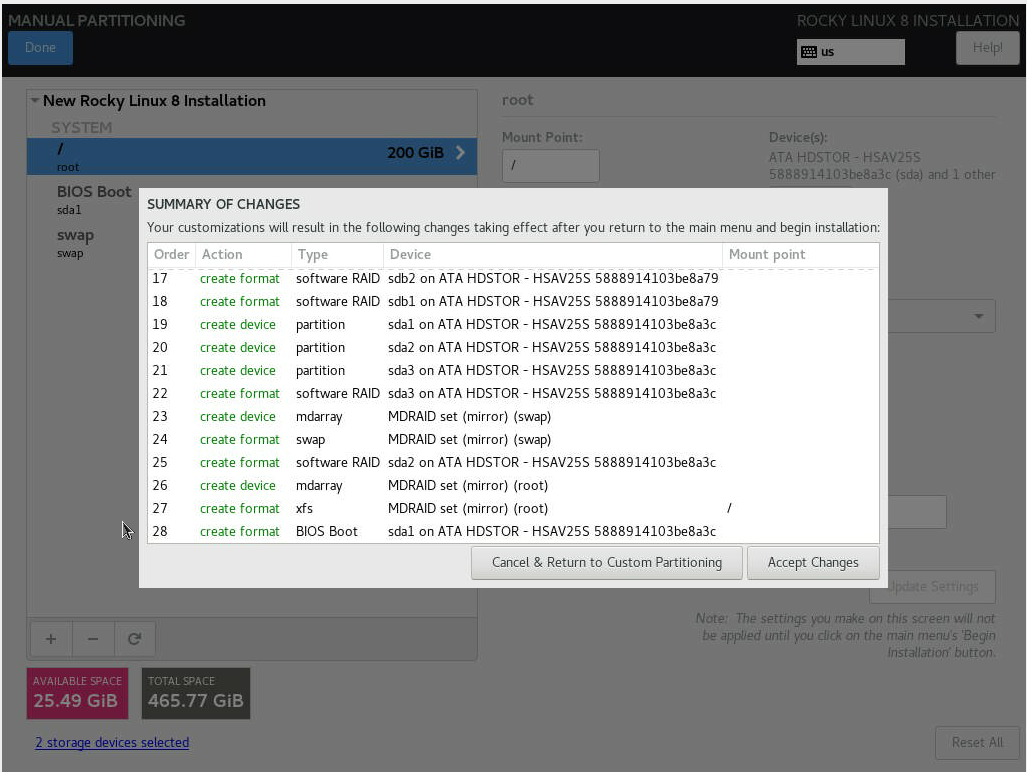
Task: Select the root partition entry in the list
Action: (252, 156)
